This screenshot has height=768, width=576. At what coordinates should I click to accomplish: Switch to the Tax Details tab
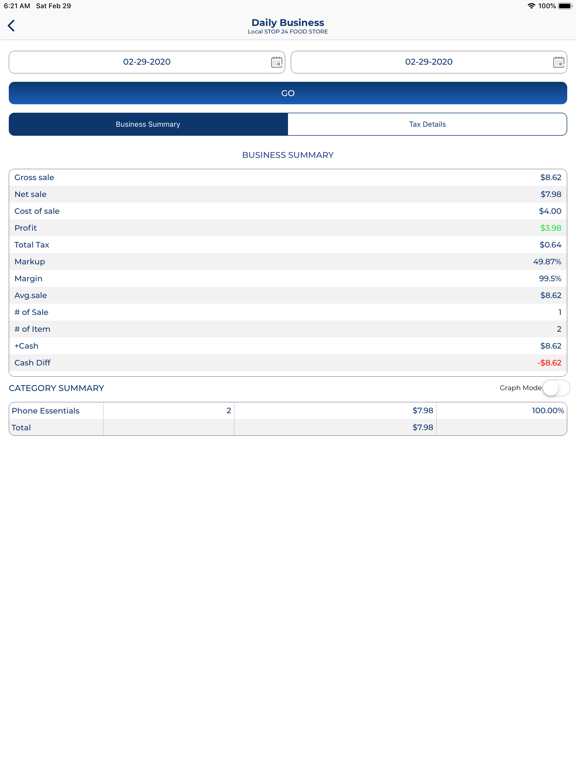[x=428, y=124]
